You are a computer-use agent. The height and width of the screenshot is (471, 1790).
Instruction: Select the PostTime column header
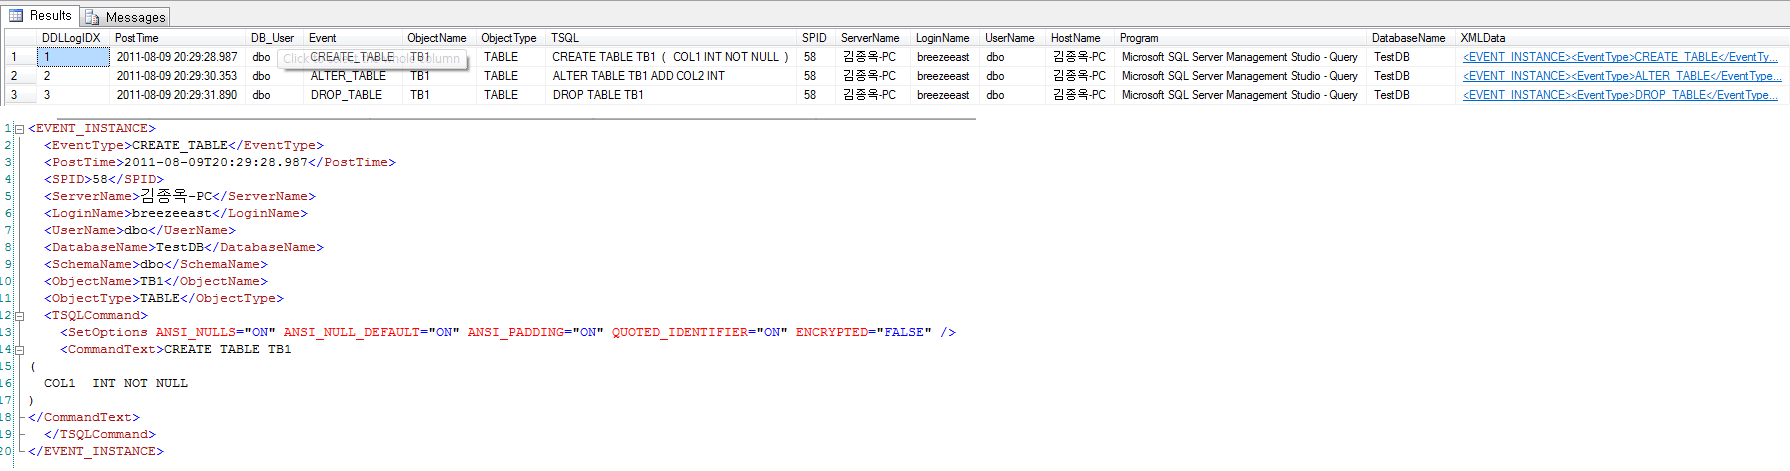point(177,38)
